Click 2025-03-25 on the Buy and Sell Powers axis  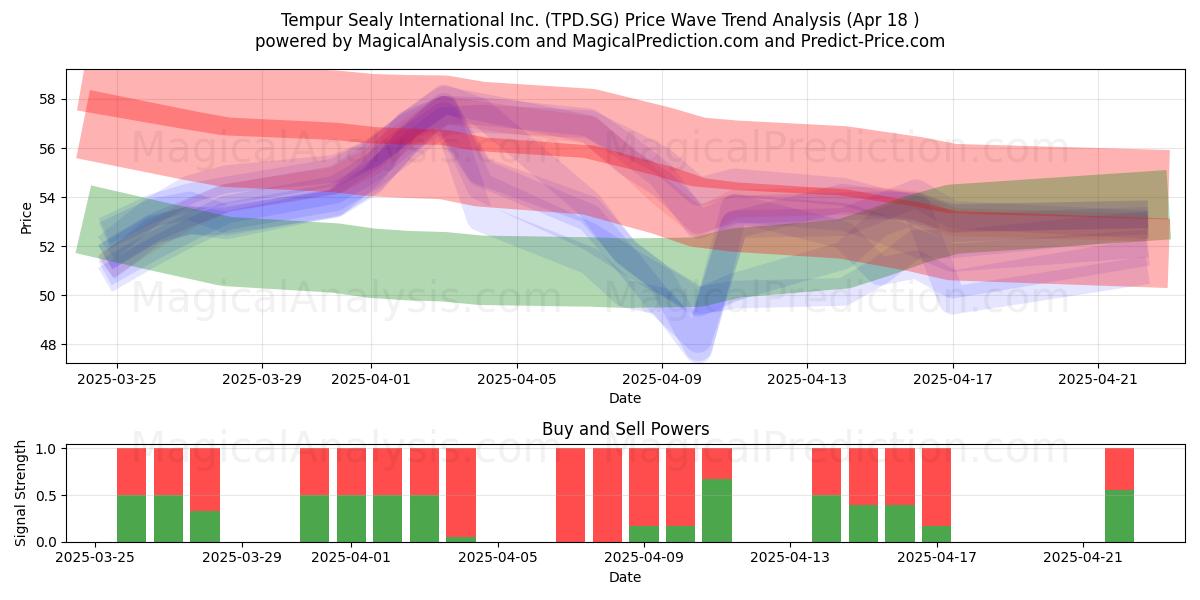pos(95,558)
